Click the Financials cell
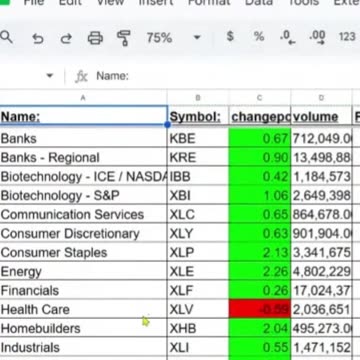360x360 pixels. pyautogui.click(x=83, y=290)
